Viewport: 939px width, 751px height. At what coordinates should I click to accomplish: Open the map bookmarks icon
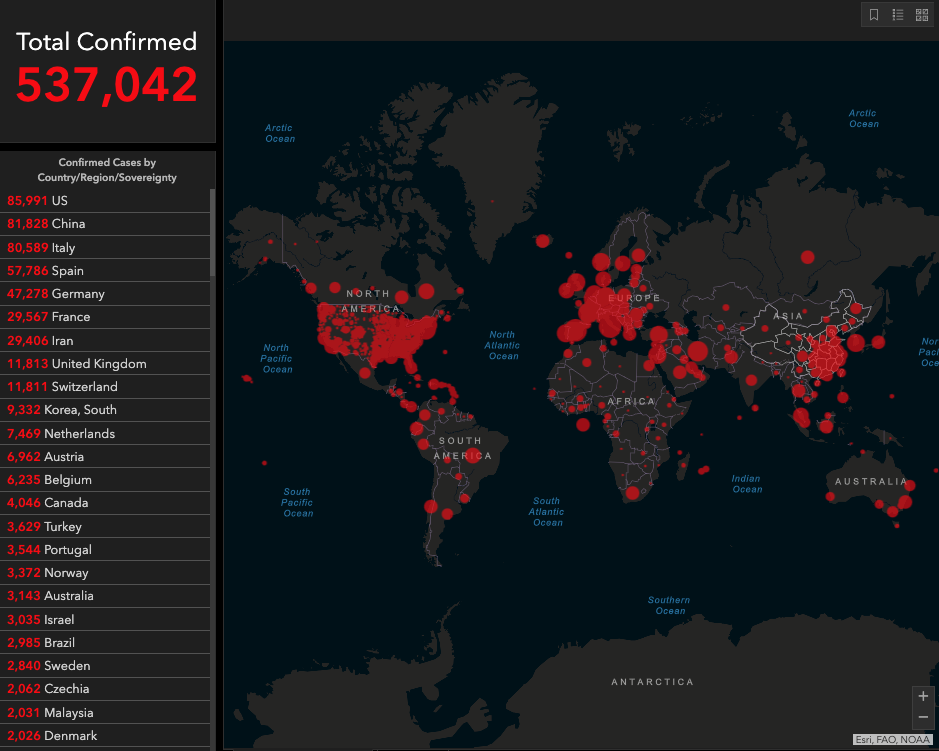pos(874,15)
